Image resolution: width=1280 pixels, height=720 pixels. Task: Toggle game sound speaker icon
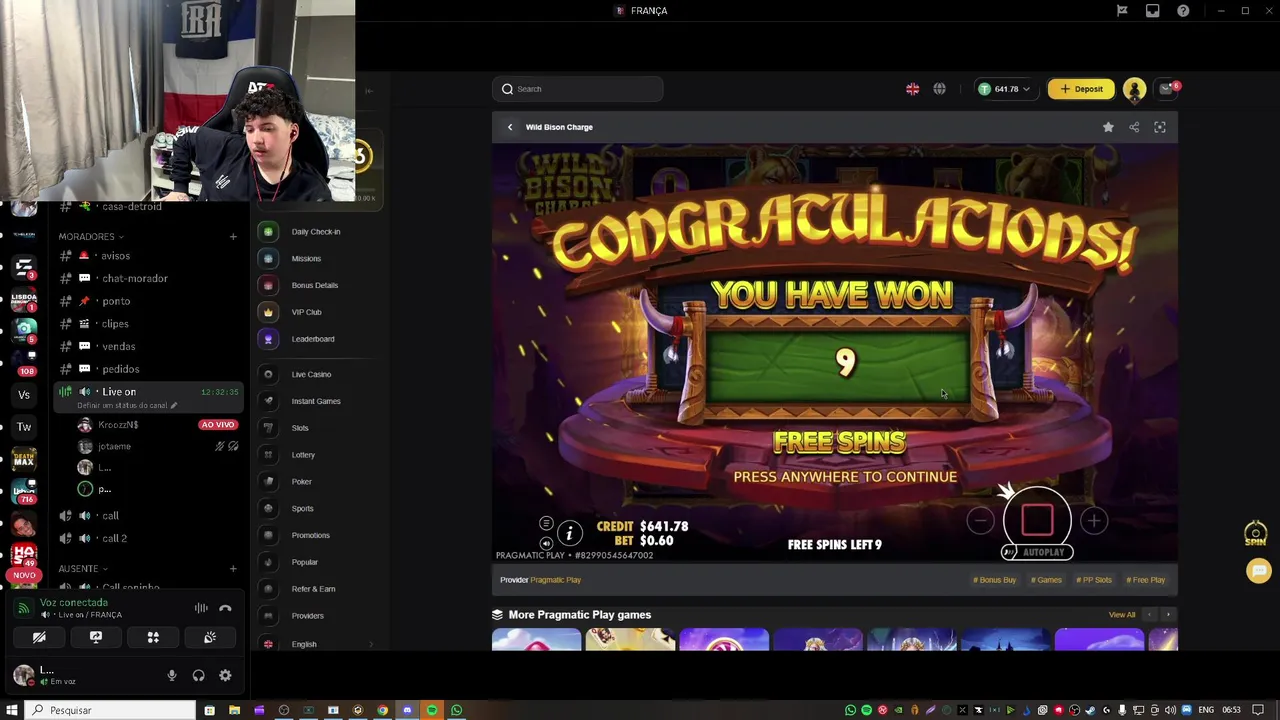click(546, 543)
